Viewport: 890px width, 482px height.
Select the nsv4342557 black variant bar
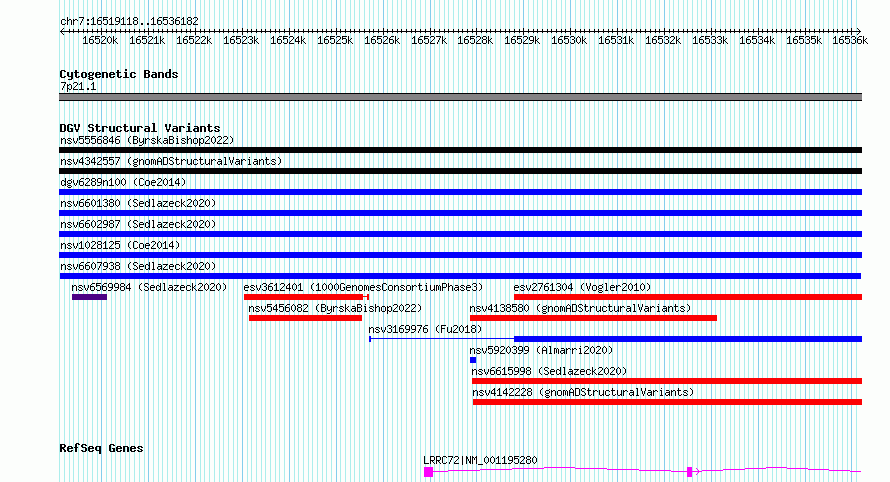click(x=460, y=171)
